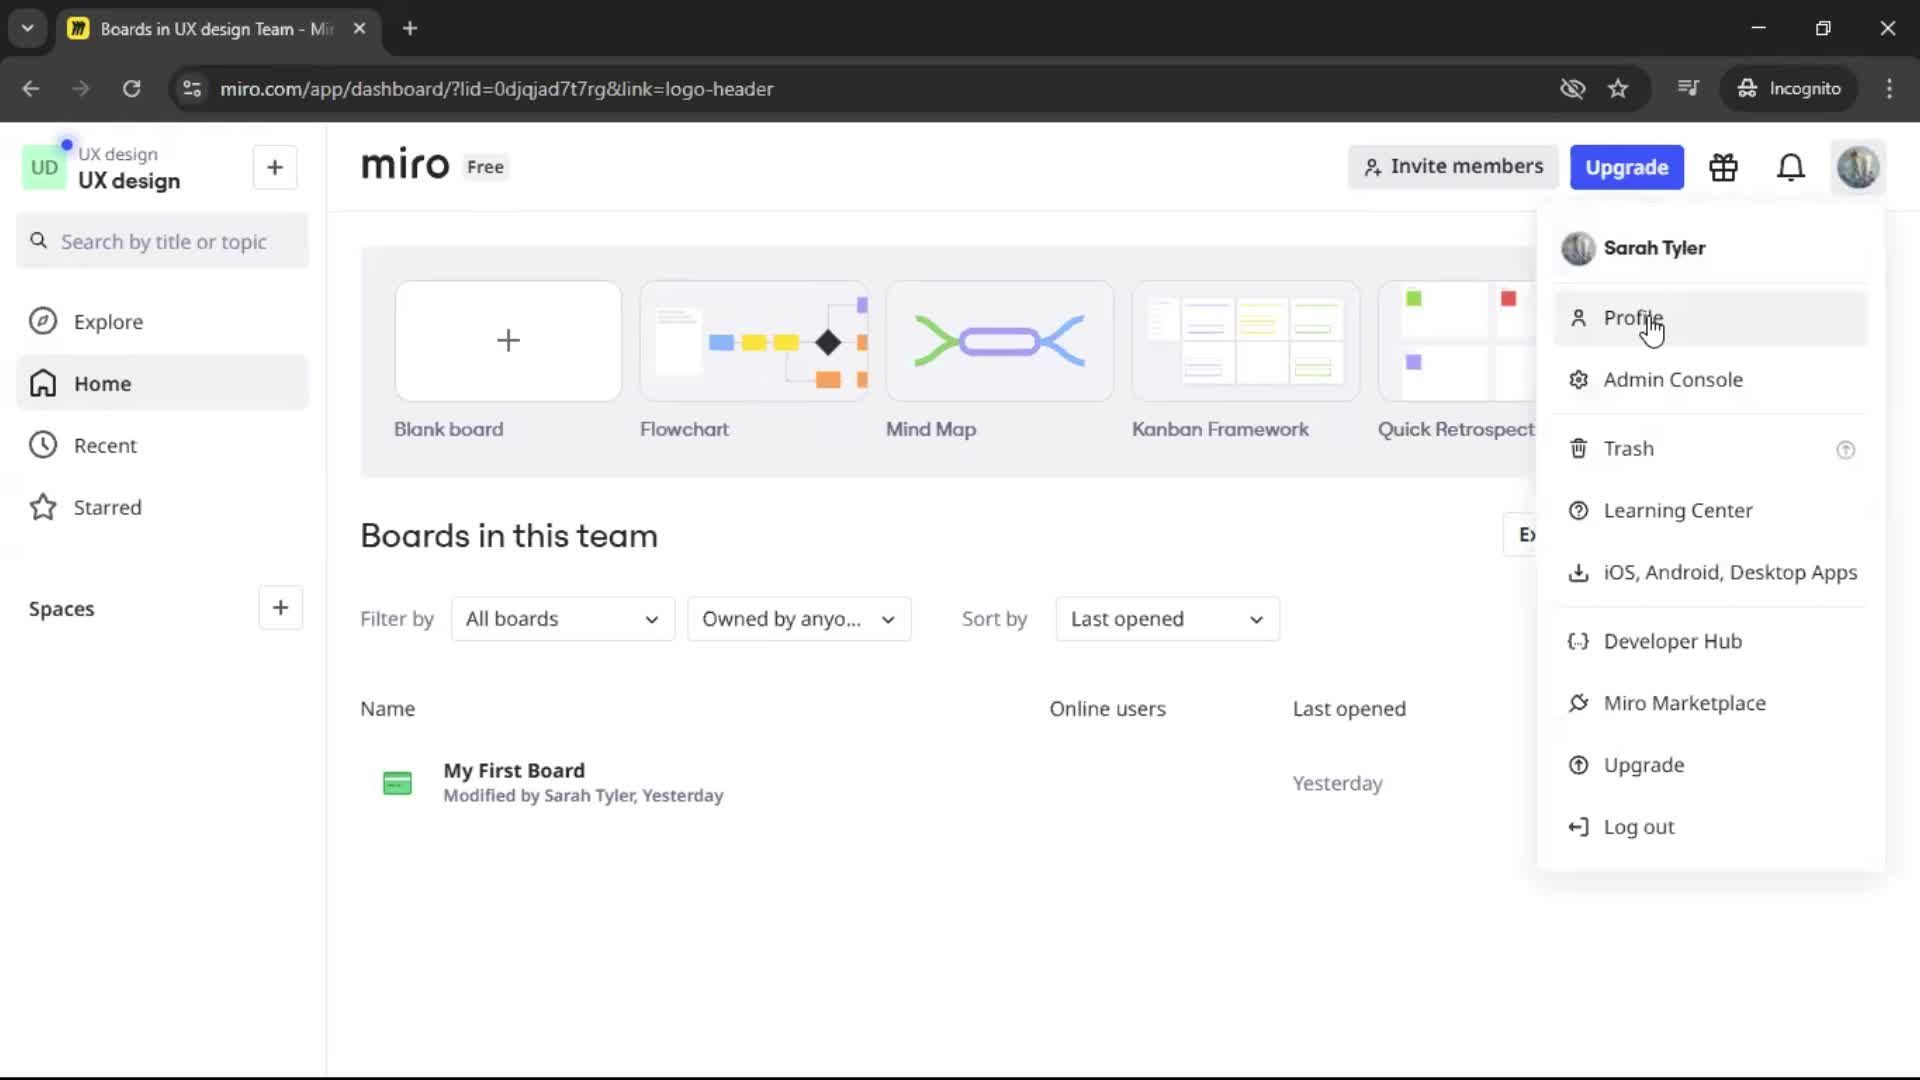Click the miro logo
Viewport: 1920px width, 1080px height.
pos(405,166)
